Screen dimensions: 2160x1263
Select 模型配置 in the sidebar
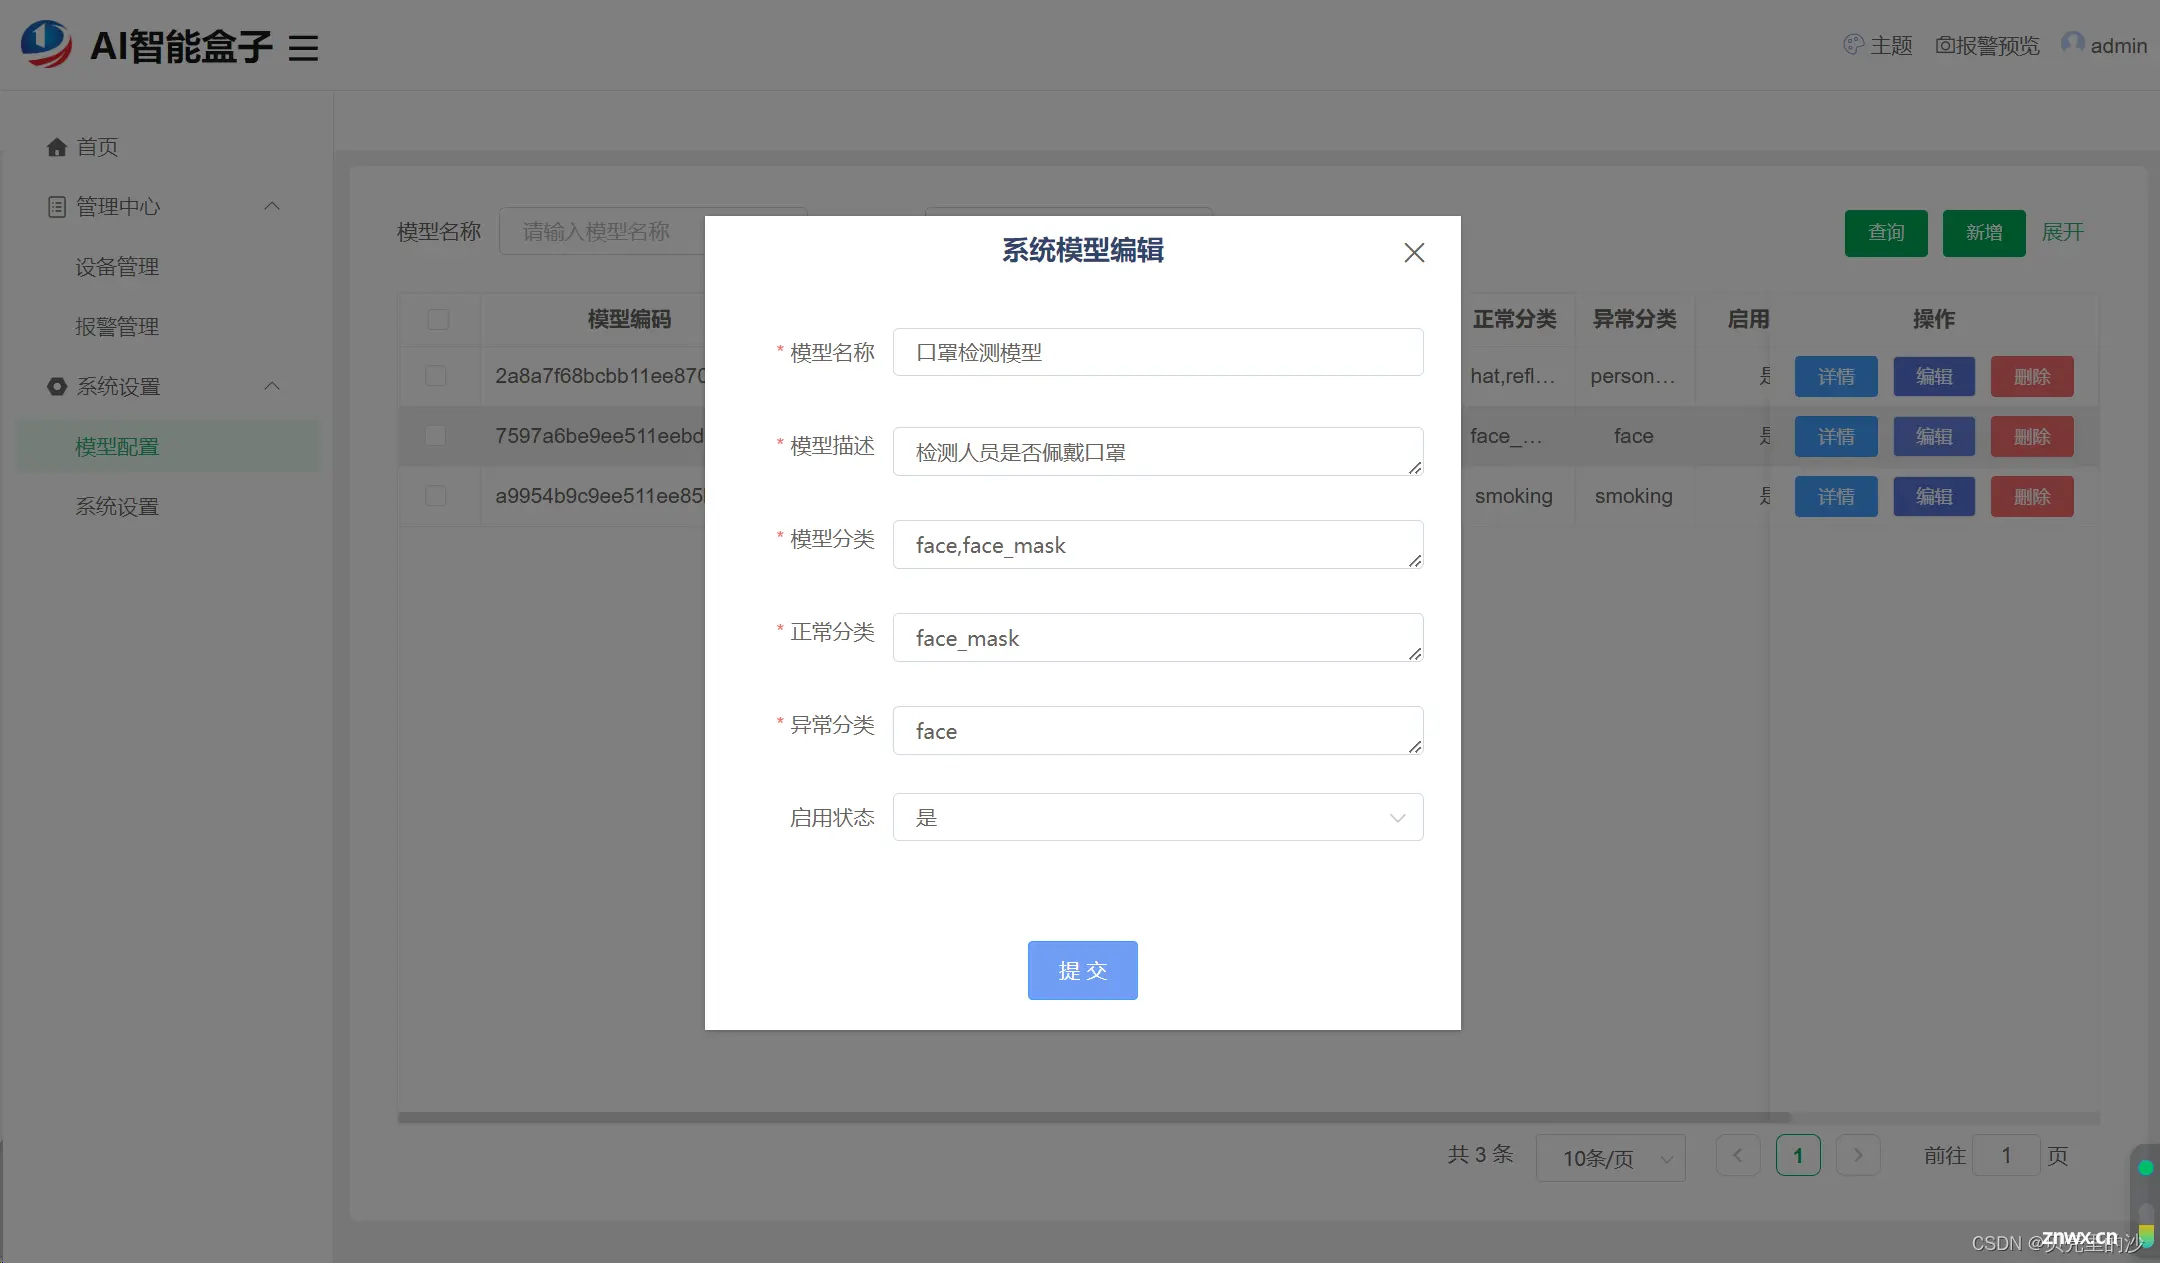pyautogui.click(x=168, y=447)
